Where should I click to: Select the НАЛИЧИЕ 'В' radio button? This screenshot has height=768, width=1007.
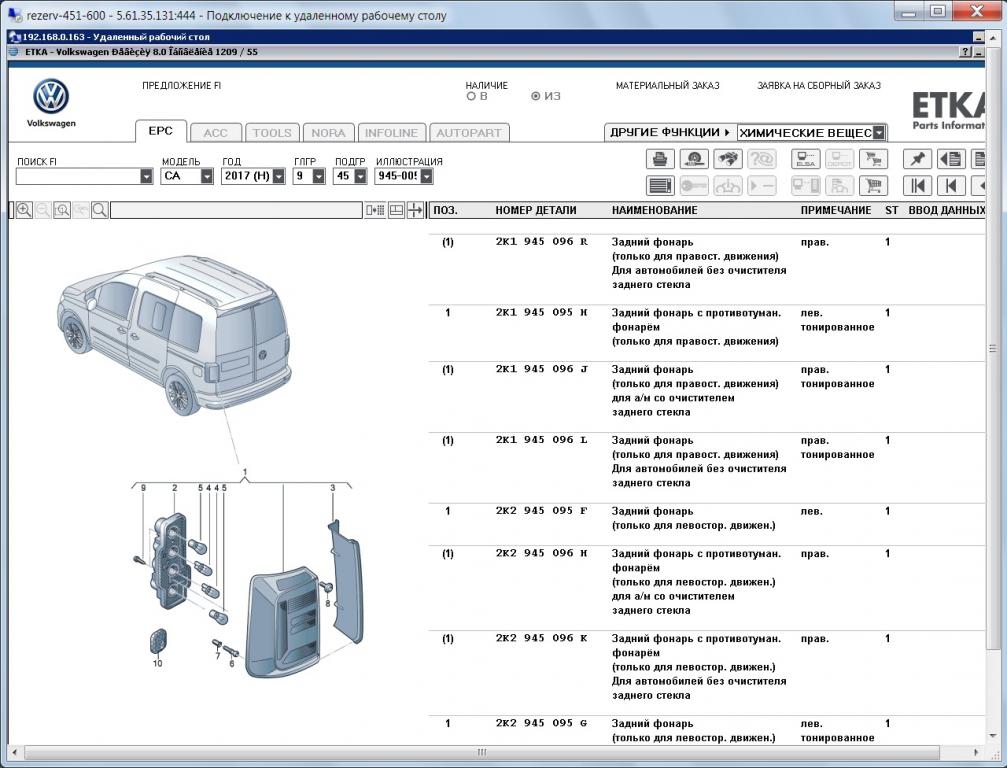point(471,96)
